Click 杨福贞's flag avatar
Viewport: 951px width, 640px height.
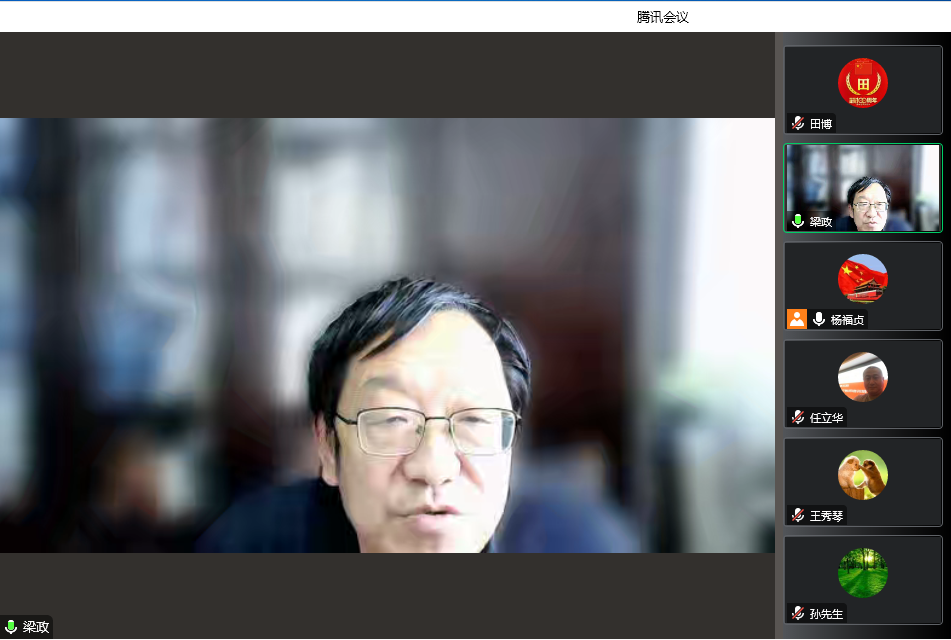[x=862, y=278]
